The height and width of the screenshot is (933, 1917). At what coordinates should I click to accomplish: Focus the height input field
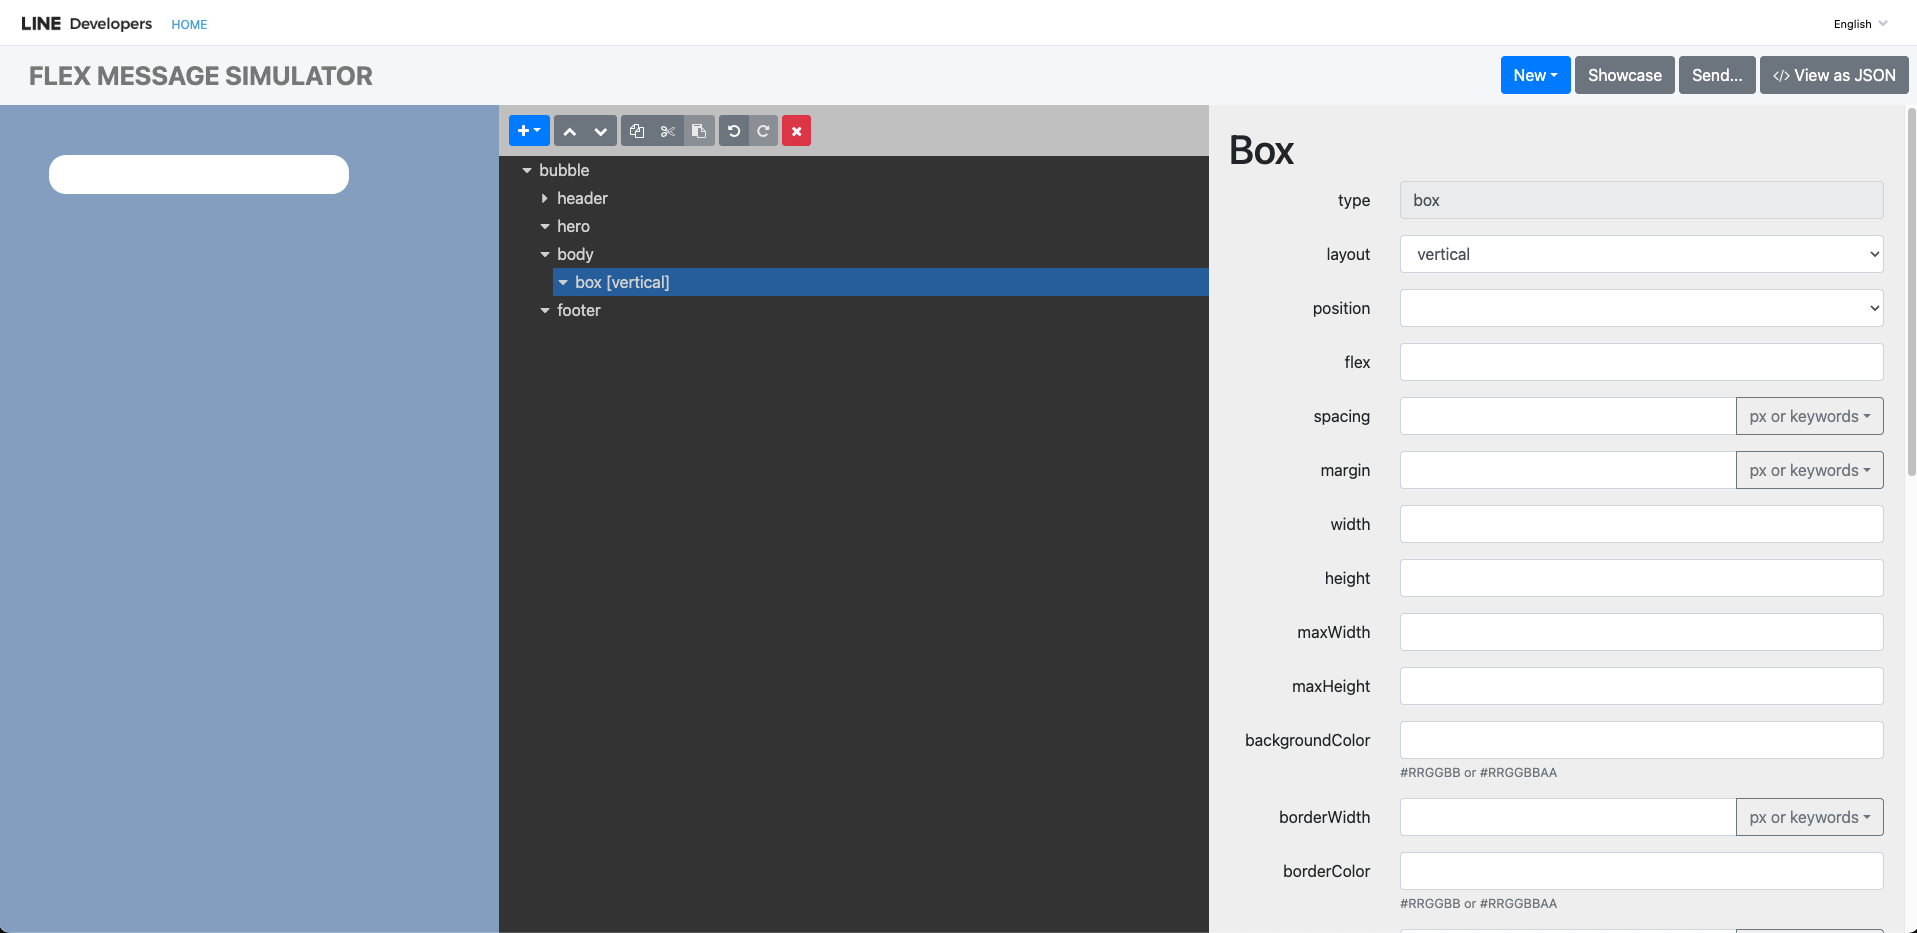coord(1641,578)
